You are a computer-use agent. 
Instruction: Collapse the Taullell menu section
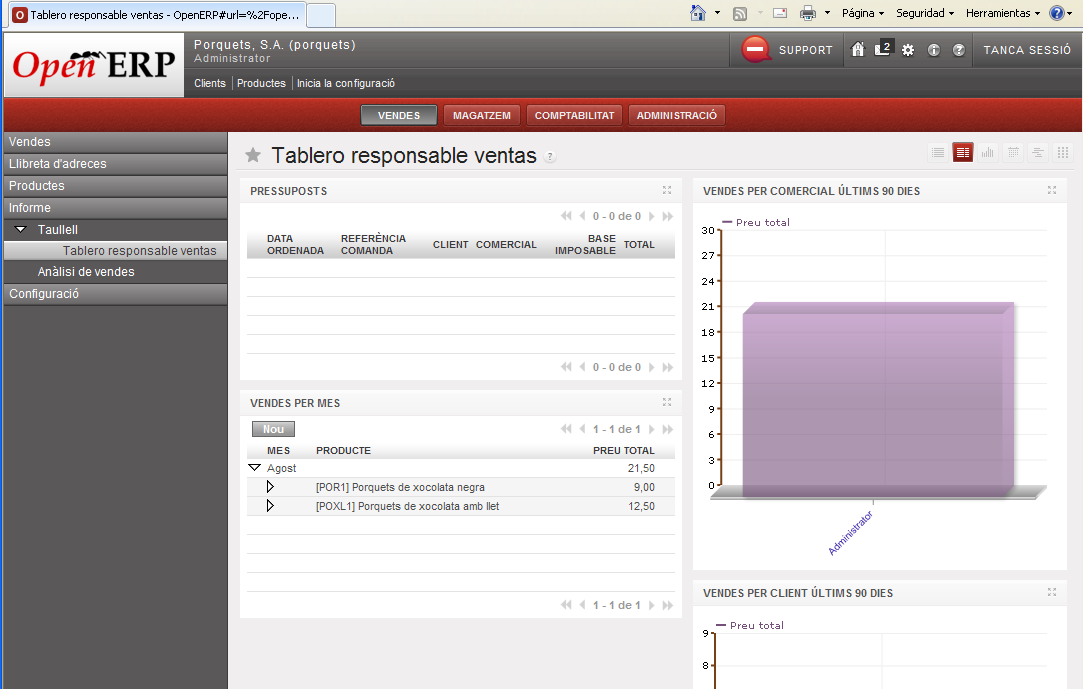(21, 230)
